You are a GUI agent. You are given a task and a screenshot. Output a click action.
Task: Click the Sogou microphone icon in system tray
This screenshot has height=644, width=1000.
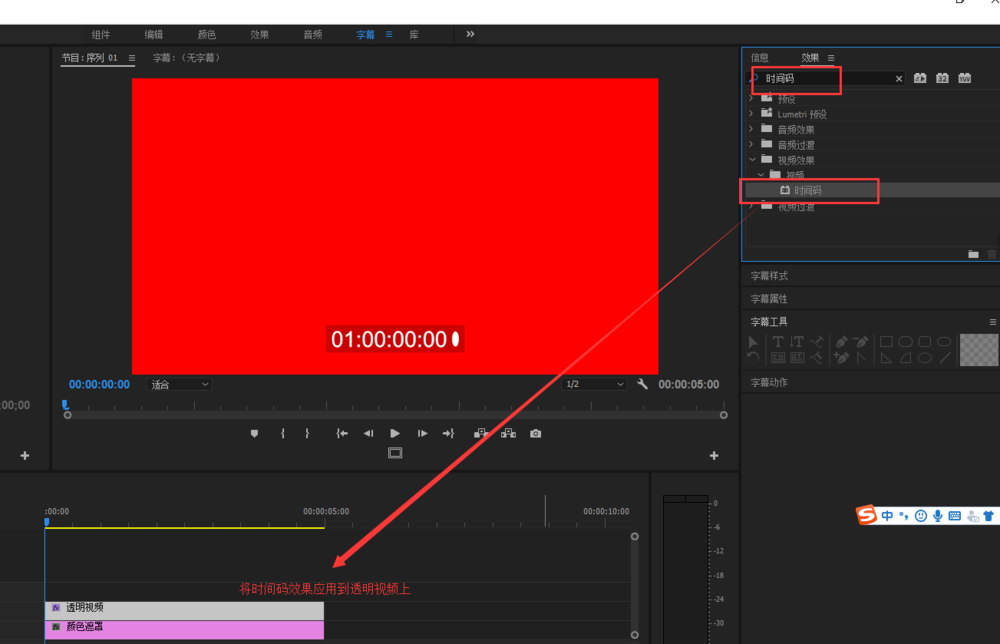click(937, 516)
